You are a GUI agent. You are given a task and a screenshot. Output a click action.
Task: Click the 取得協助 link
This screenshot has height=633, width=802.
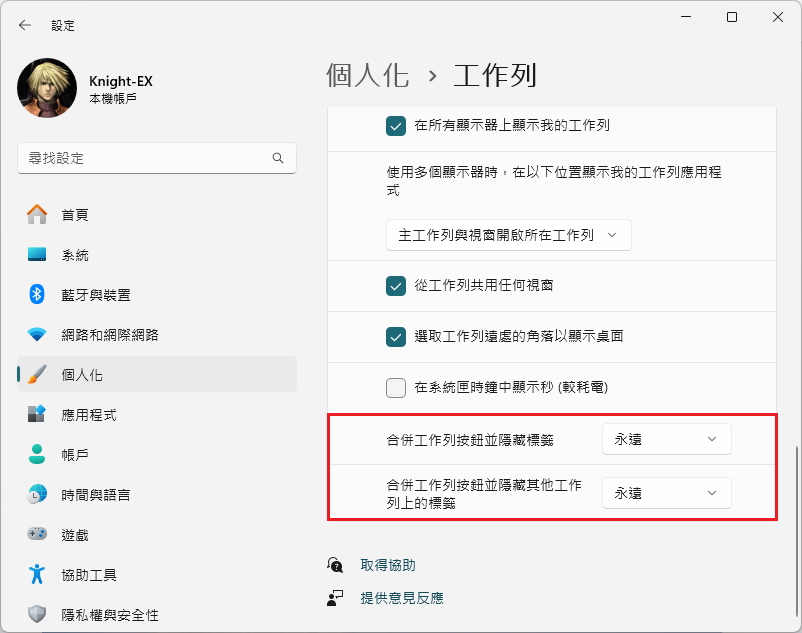click(388, 565)
